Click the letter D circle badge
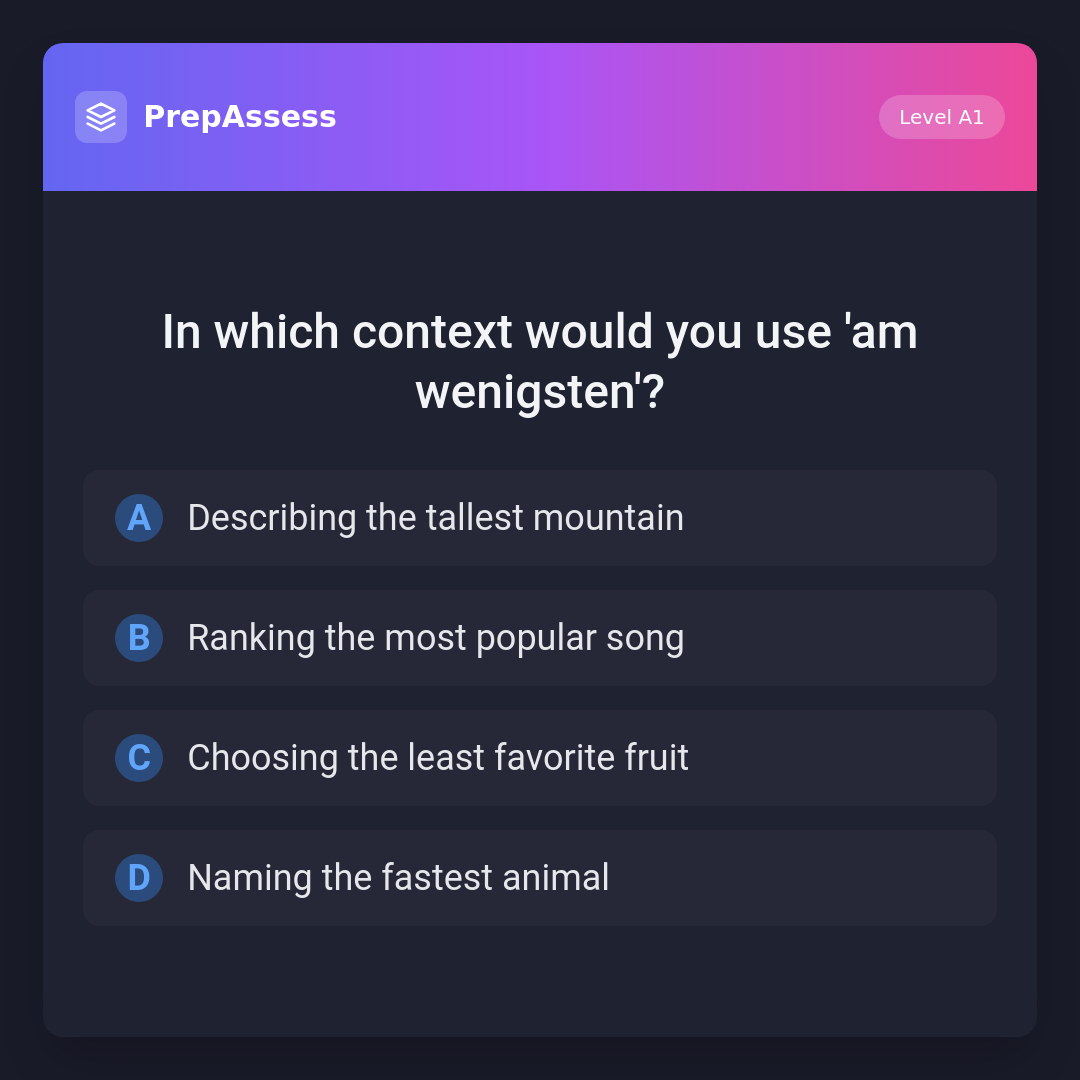1080x1080 pixels. click(139, 878)
